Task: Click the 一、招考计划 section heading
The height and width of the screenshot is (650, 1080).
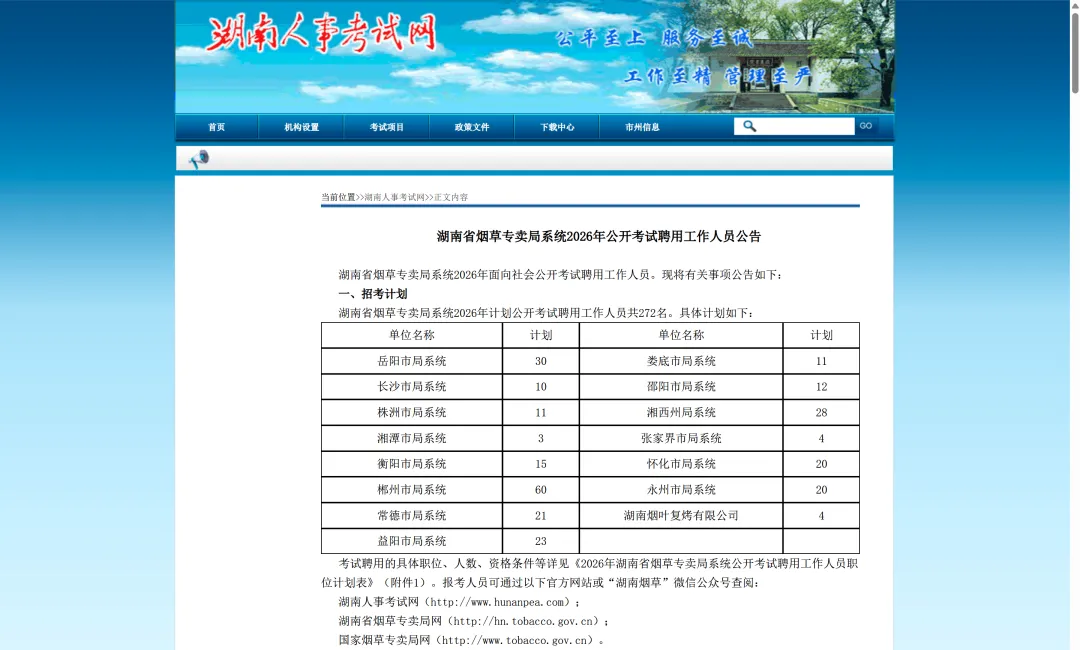Action: [373, 294]
